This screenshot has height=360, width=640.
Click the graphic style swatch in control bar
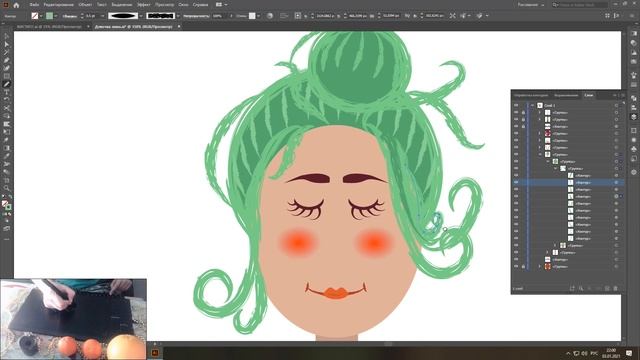[252, 16]
